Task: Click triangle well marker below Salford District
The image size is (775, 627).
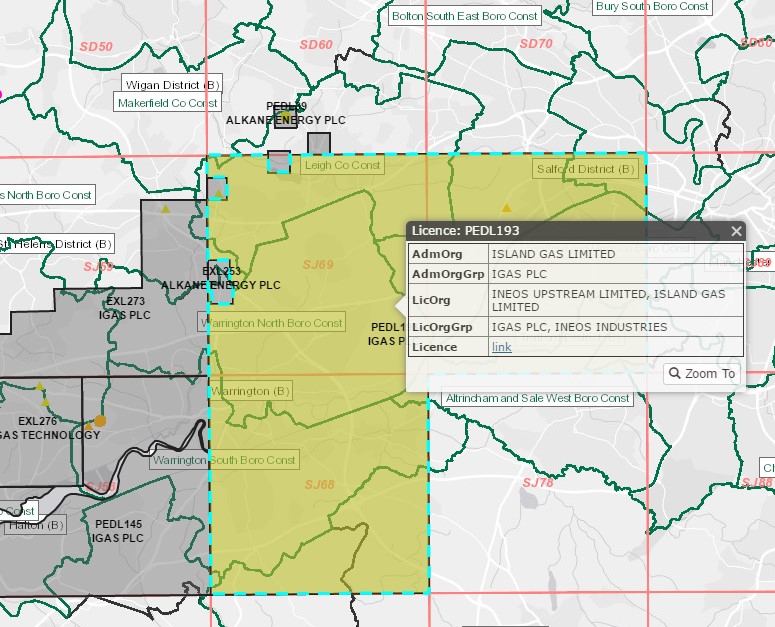Action: tap(506, 208)
